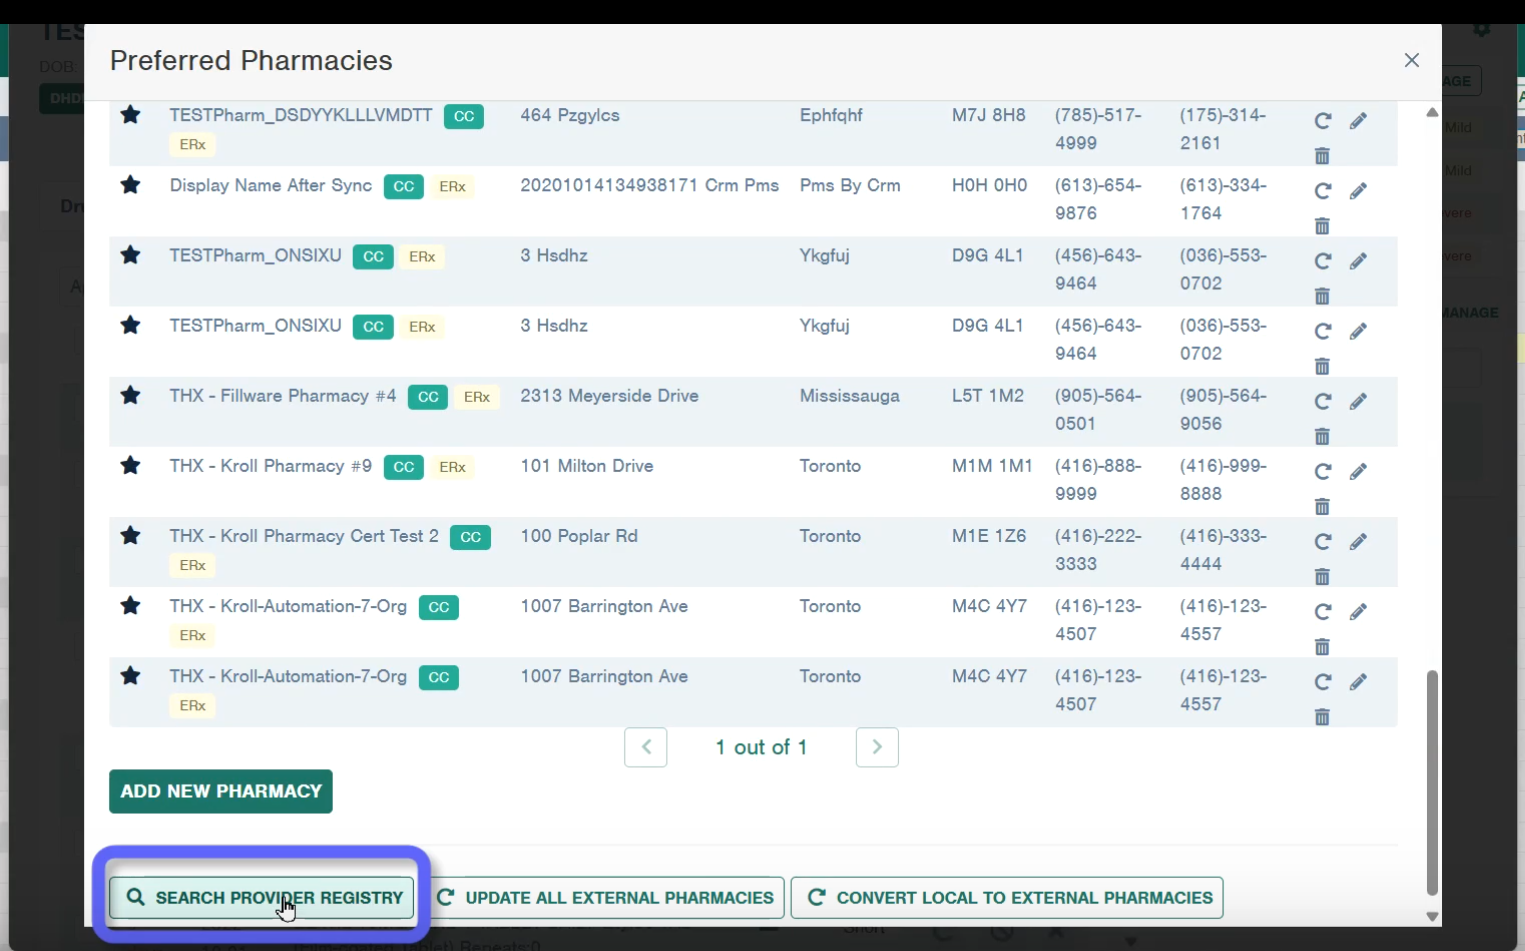Go to the previous page of pharmacies
1525x951 pixels.
tap(646, 747)
